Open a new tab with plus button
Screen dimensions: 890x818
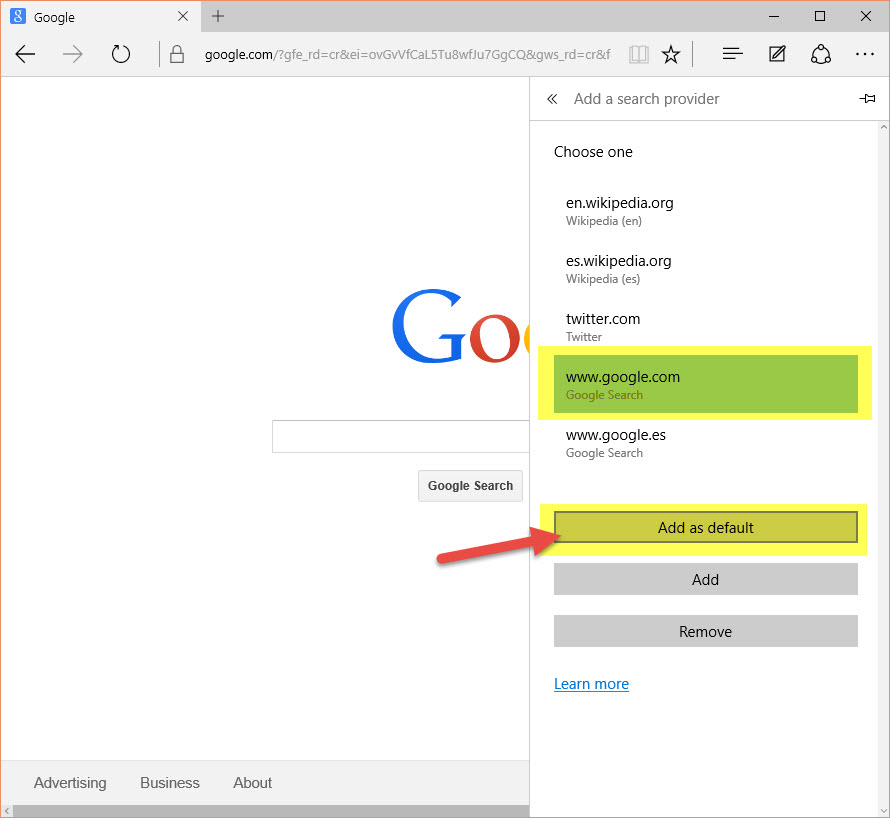tap(218, 16)
